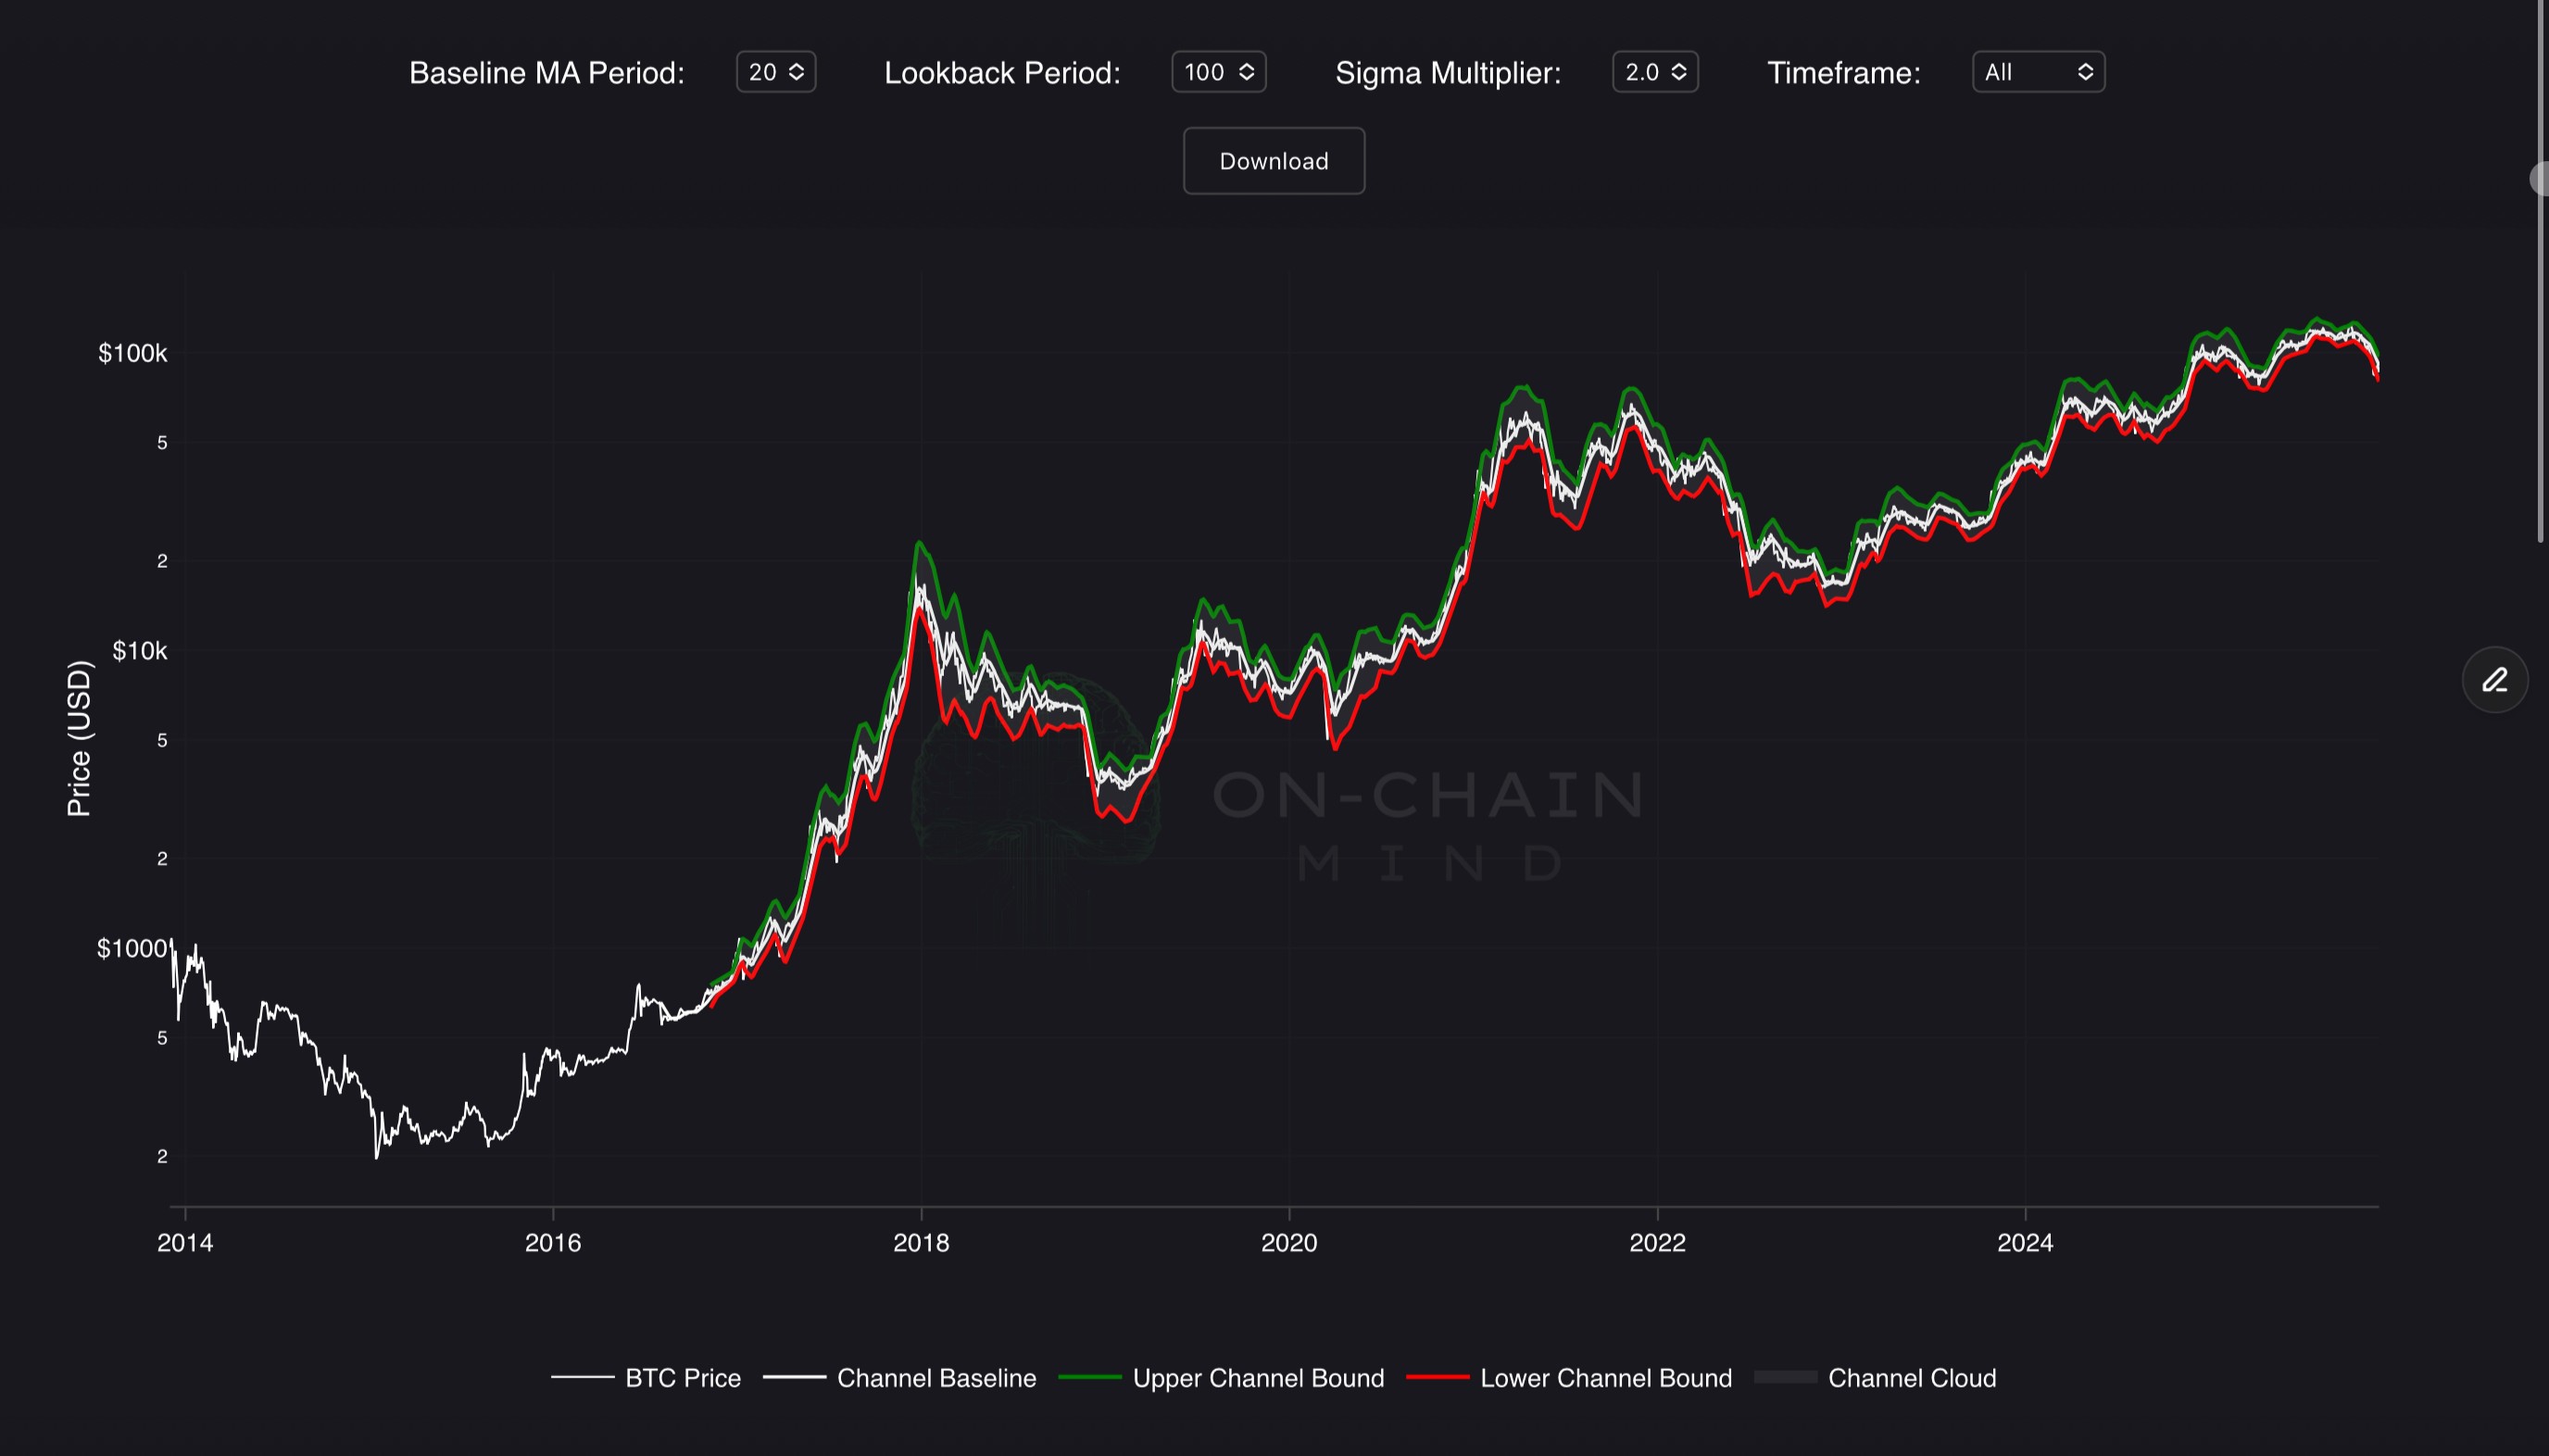This screenshot has width=2549, height=1456.
Task: Expand the Sigma Multiplier dropdown
Action: pyautogui.click(x=1654, y=72)
